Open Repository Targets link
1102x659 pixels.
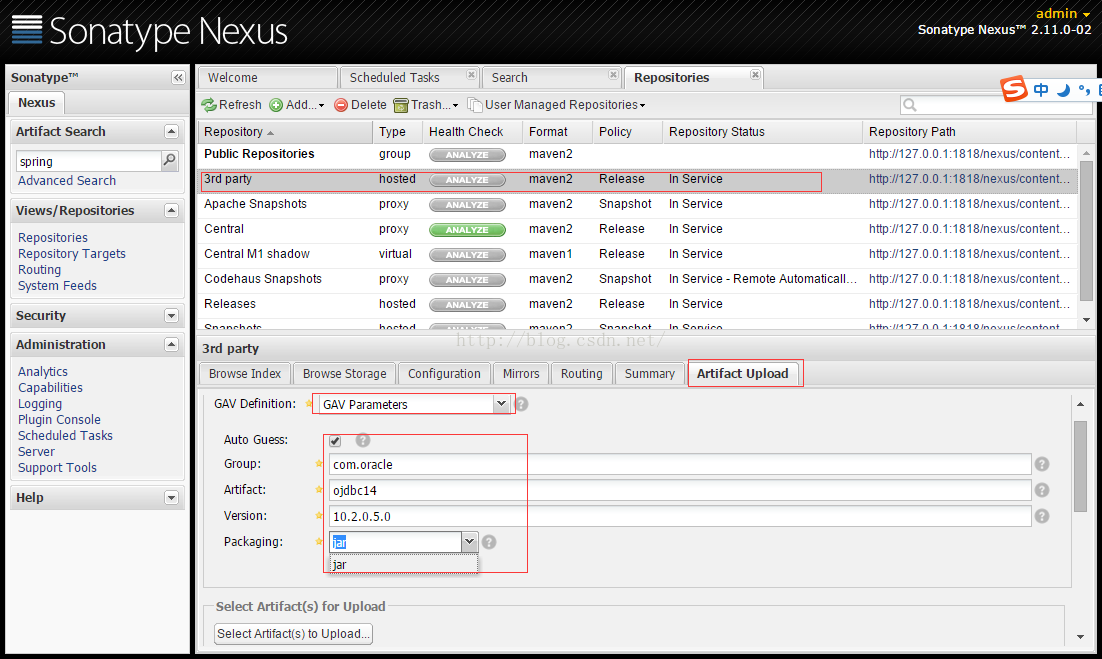72,254
